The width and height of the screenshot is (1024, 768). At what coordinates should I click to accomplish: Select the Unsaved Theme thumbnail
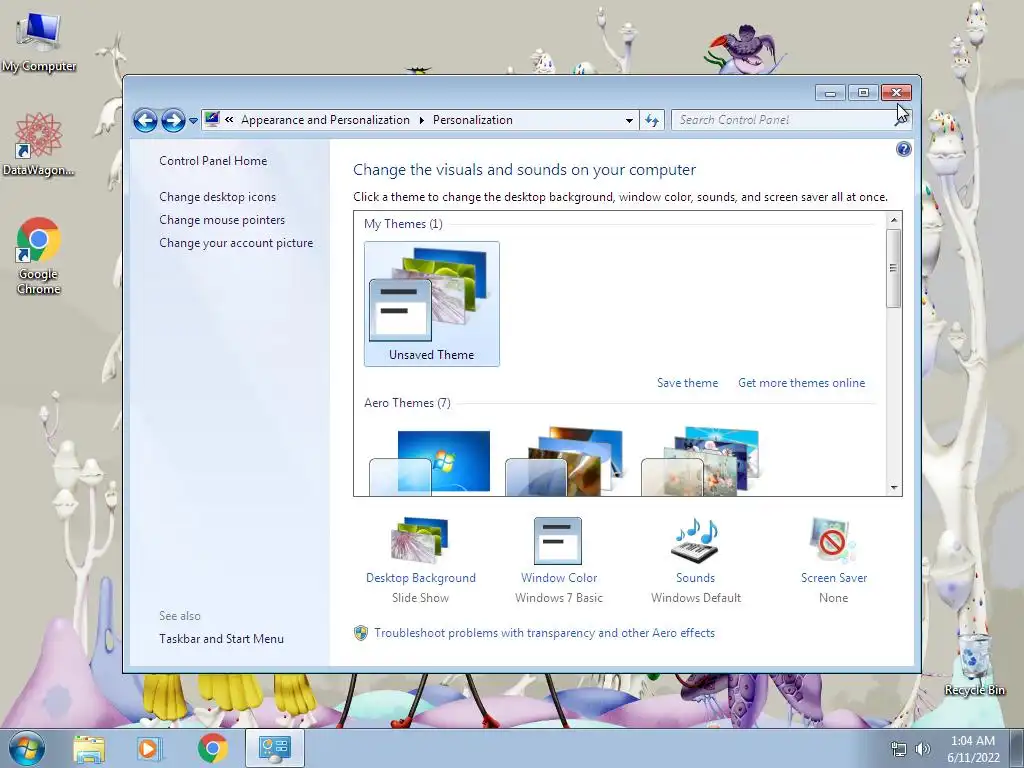pos(432,304)
